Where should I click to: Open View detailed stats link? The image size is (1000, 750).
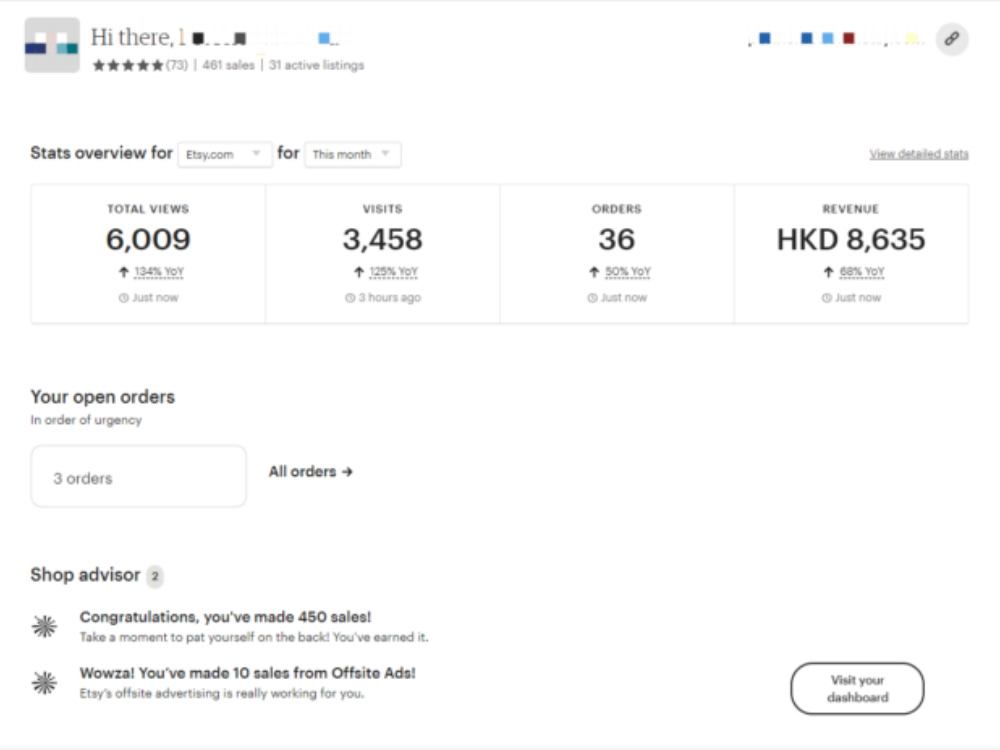pyautogui.click(x=919, y=154)
